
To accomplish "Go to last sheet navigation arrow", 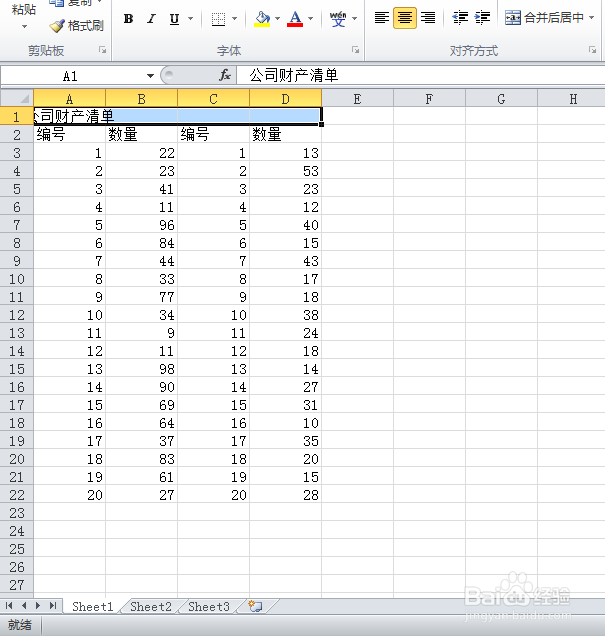I will pyautogui.click(x=53, y=606).
